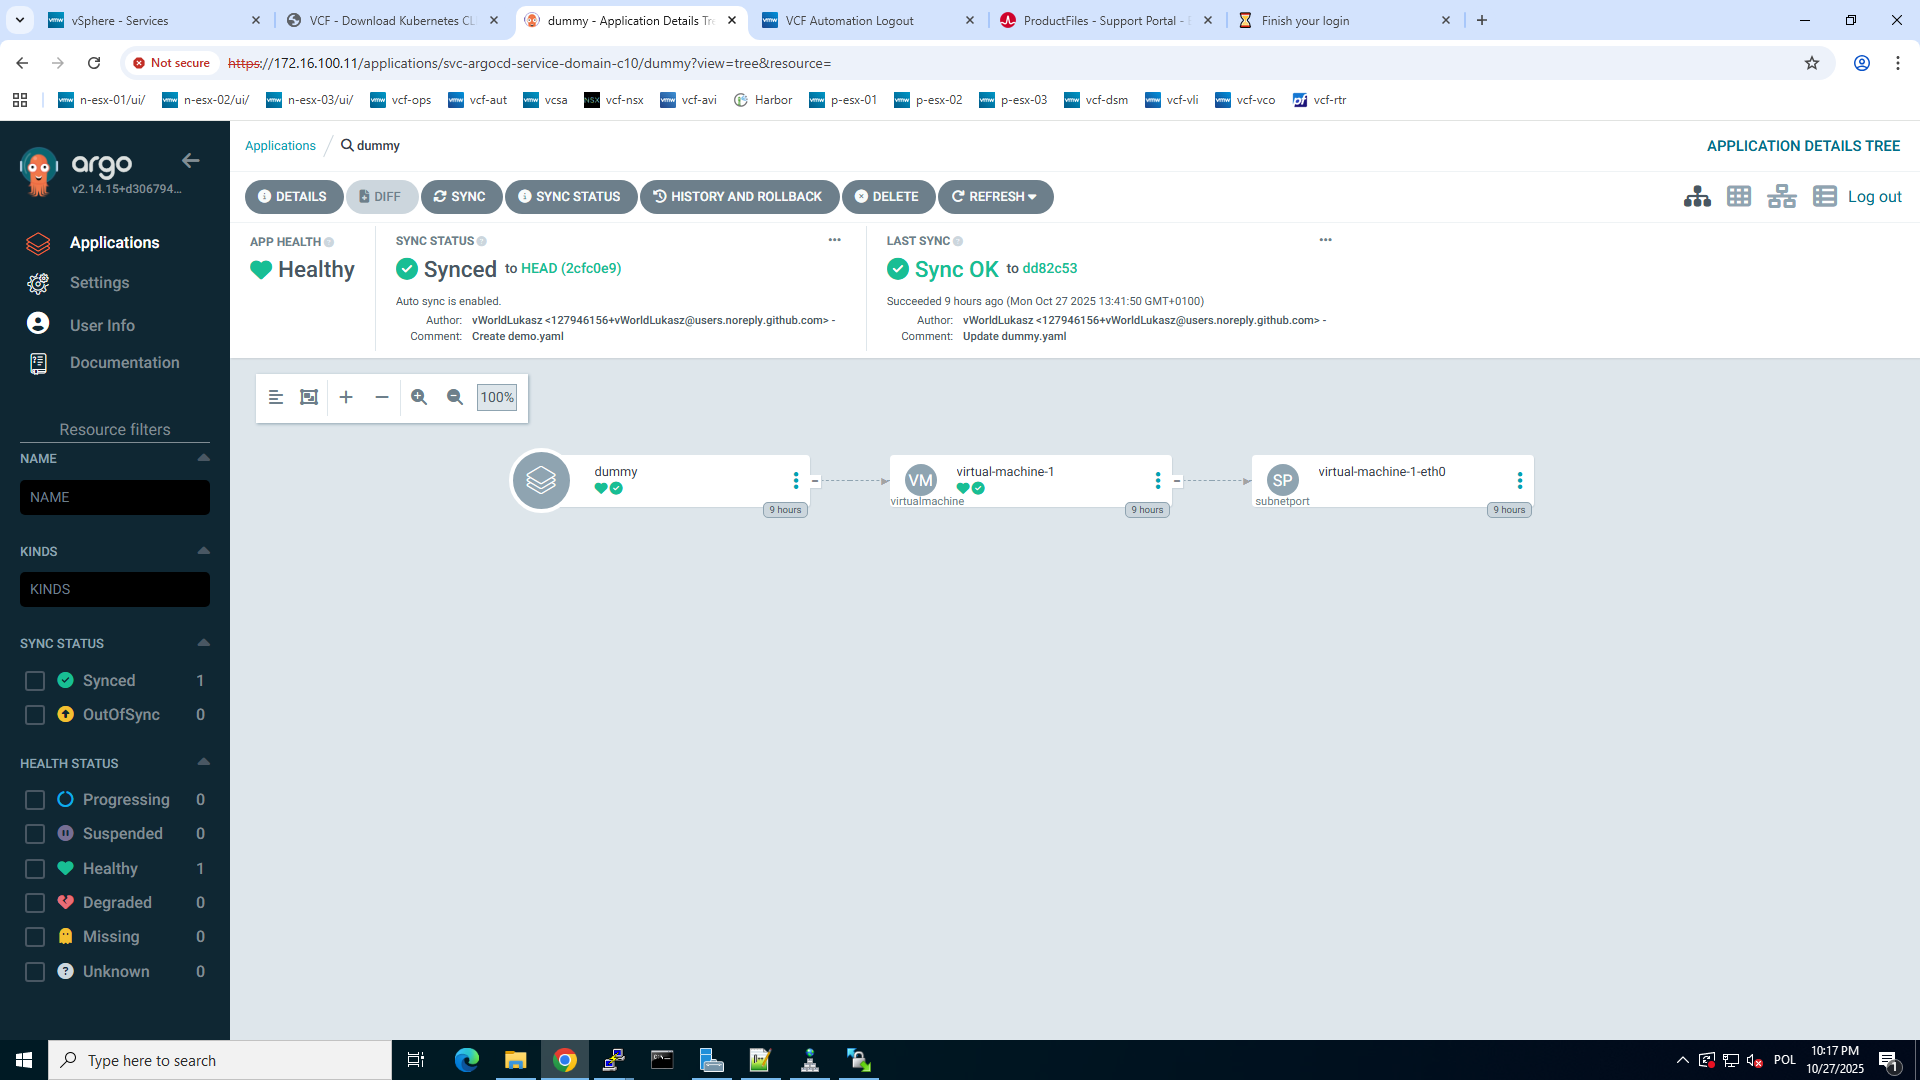1920x1080 pixels.
Task: Check the Synced sync status filter
Action: coord(35,681)
